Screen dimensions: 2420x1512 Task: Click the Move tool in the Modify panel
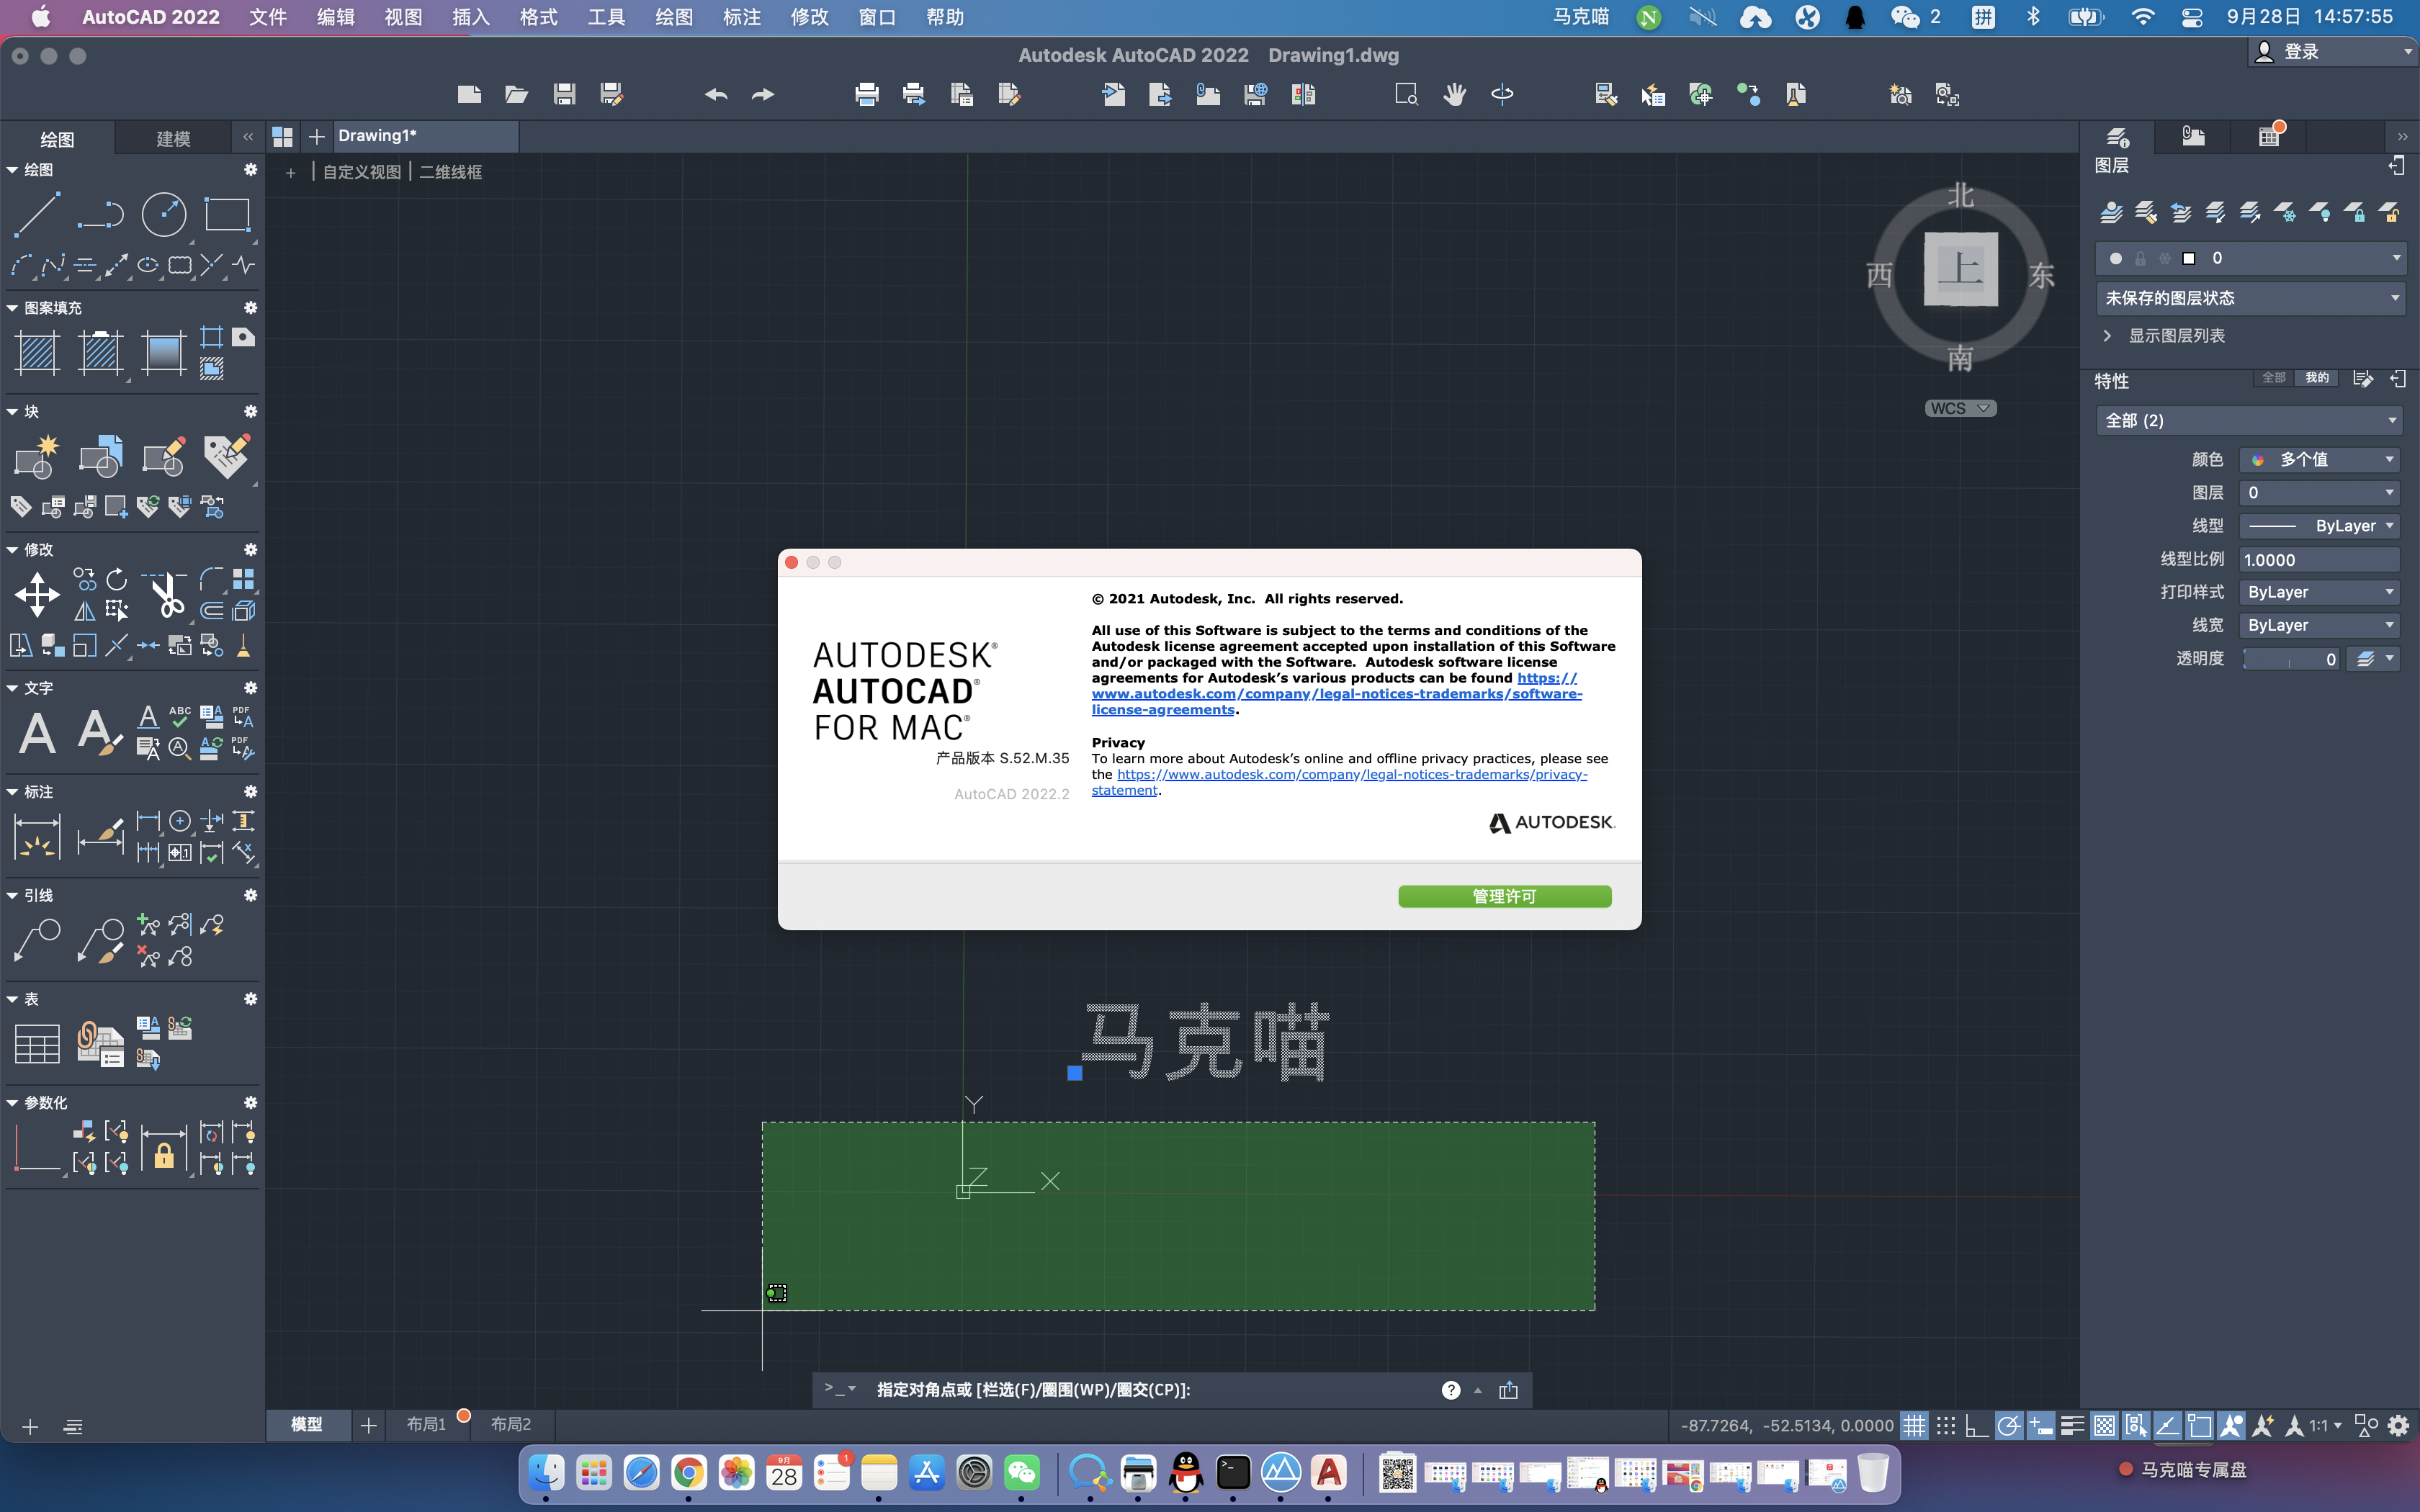click(37, 594)
